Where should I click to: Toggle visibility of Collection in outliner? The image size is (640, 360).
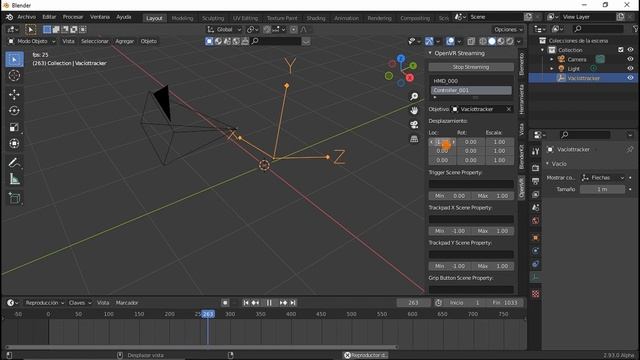[630, 50]
